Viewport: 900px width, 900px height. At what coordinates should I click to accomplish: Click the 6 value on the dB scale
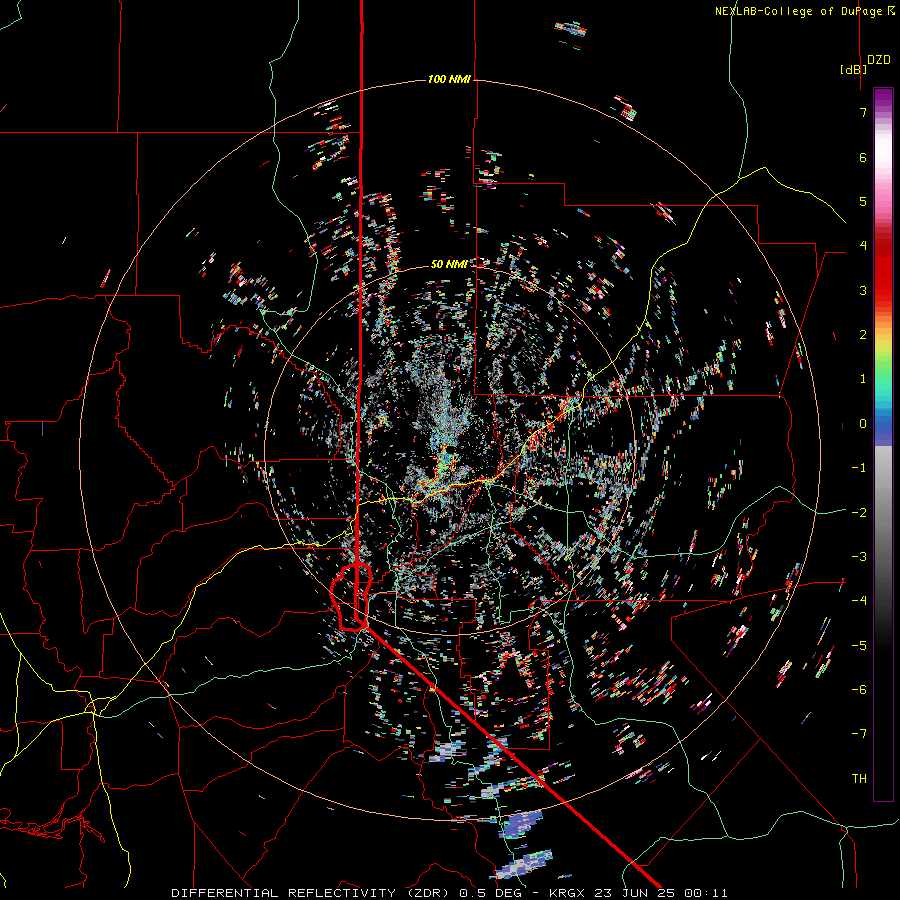863,157
